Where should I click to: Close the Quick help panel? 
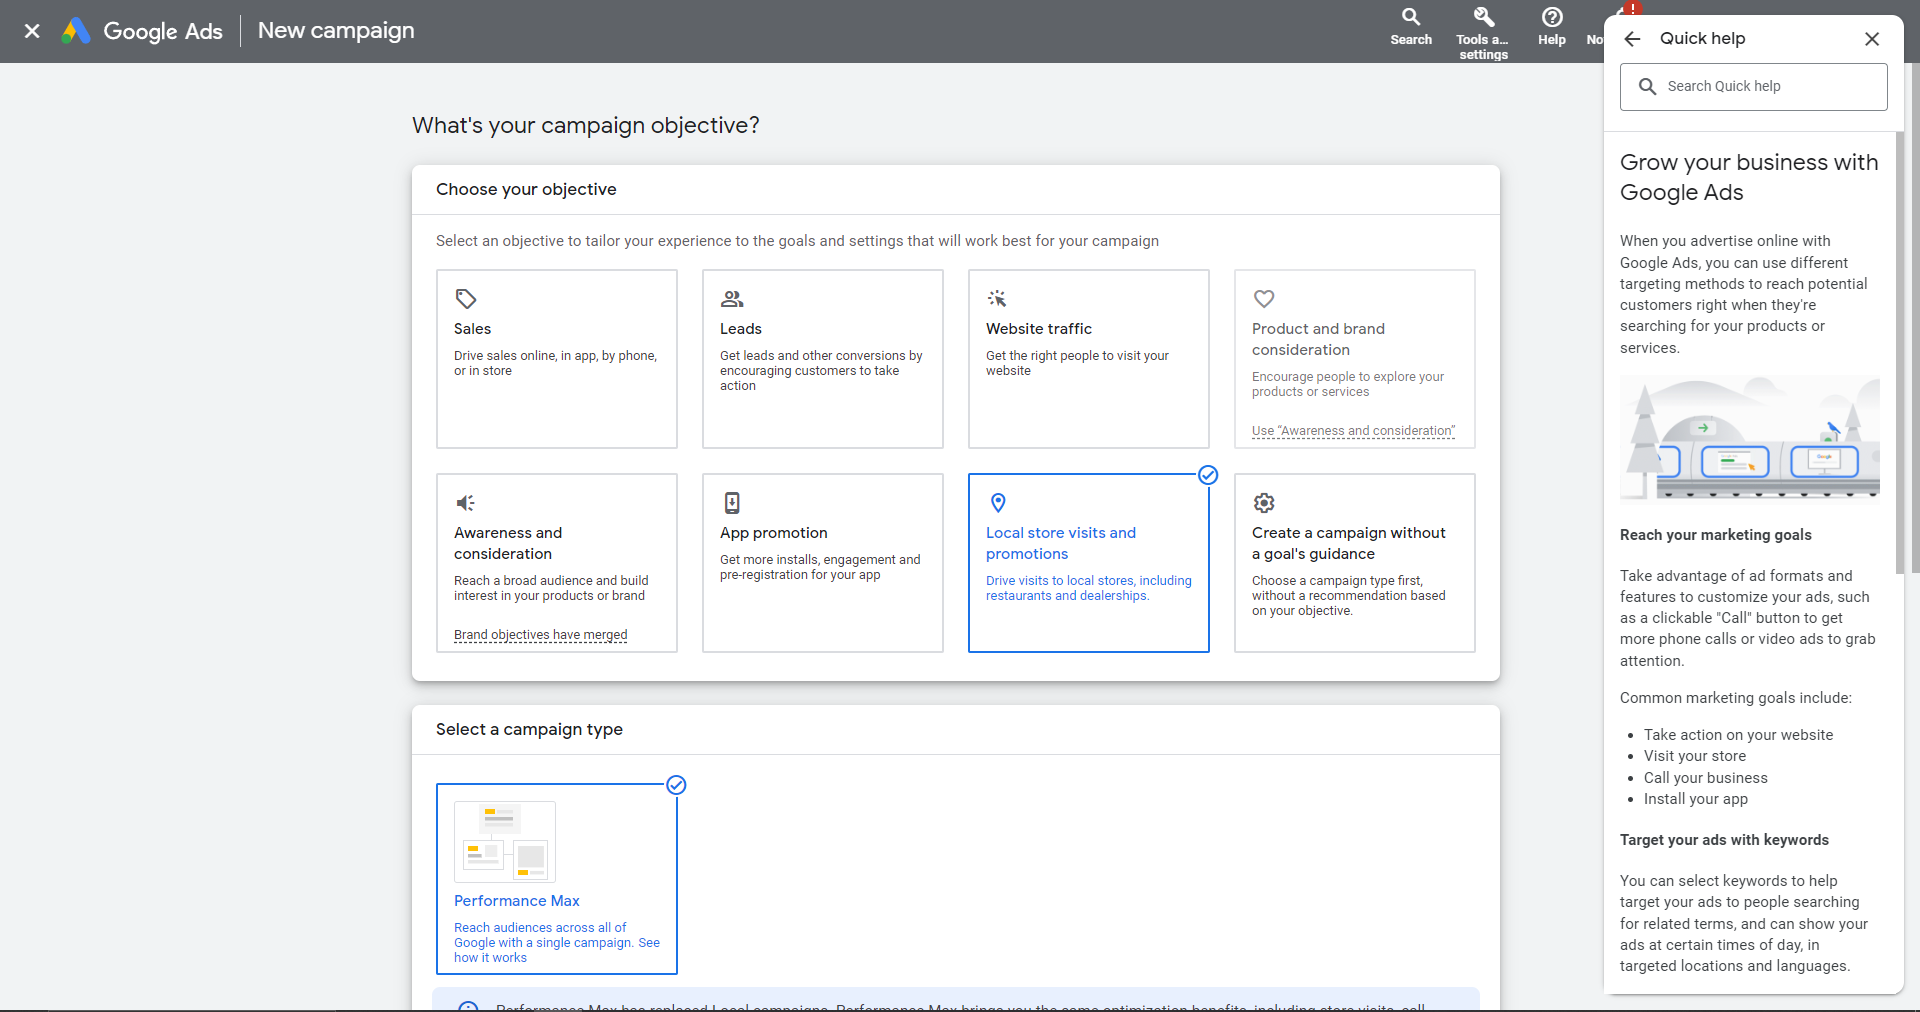click(1872, 39)
